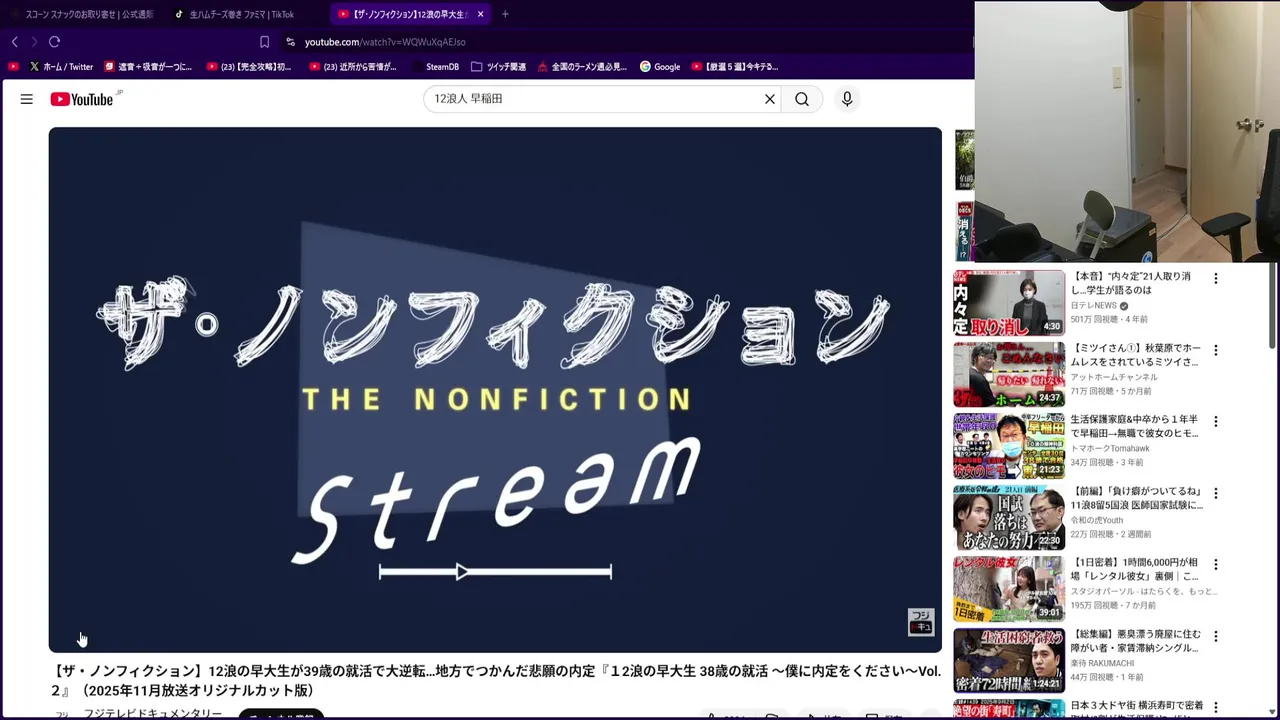Open the 遺書＋吸書が一つに bookmark
Screen dimensions: 1280x720
148,67
